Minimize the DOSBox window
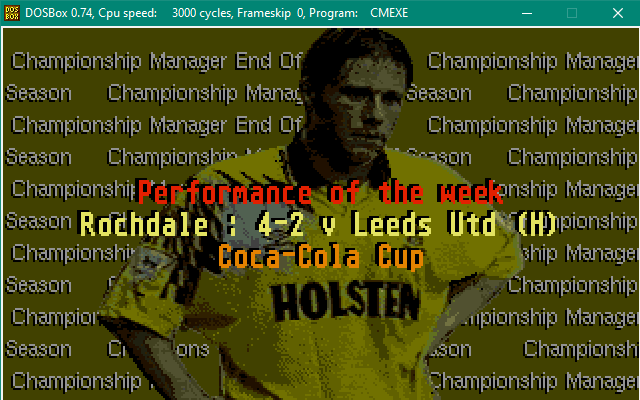 coord(527,13)
